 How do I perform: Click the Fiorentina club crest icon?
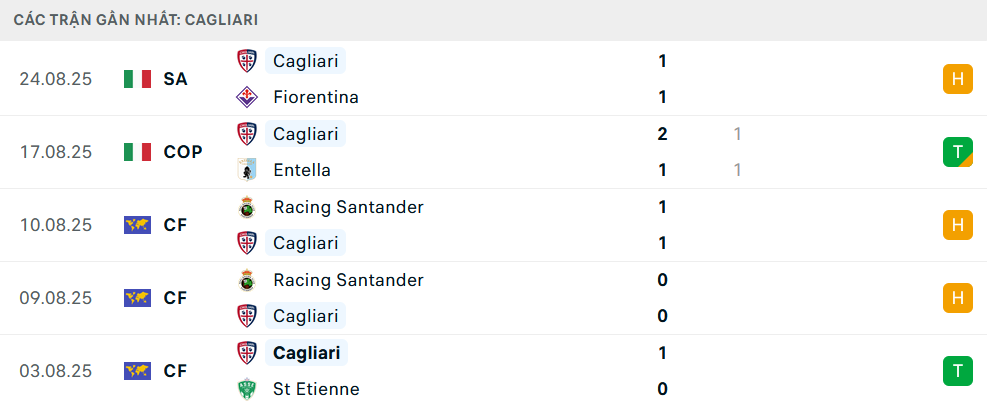tap(246, 97)
